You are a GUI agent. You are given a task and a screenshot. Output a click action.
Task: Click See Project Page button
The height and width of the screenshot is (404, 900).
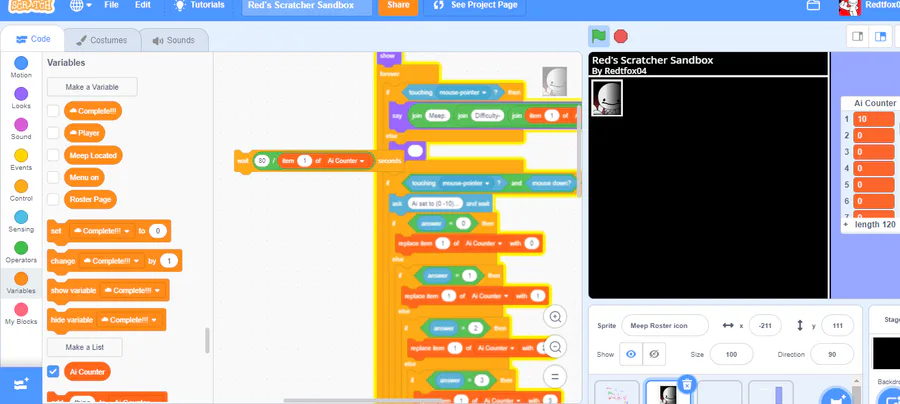click(x=476, y=6)
